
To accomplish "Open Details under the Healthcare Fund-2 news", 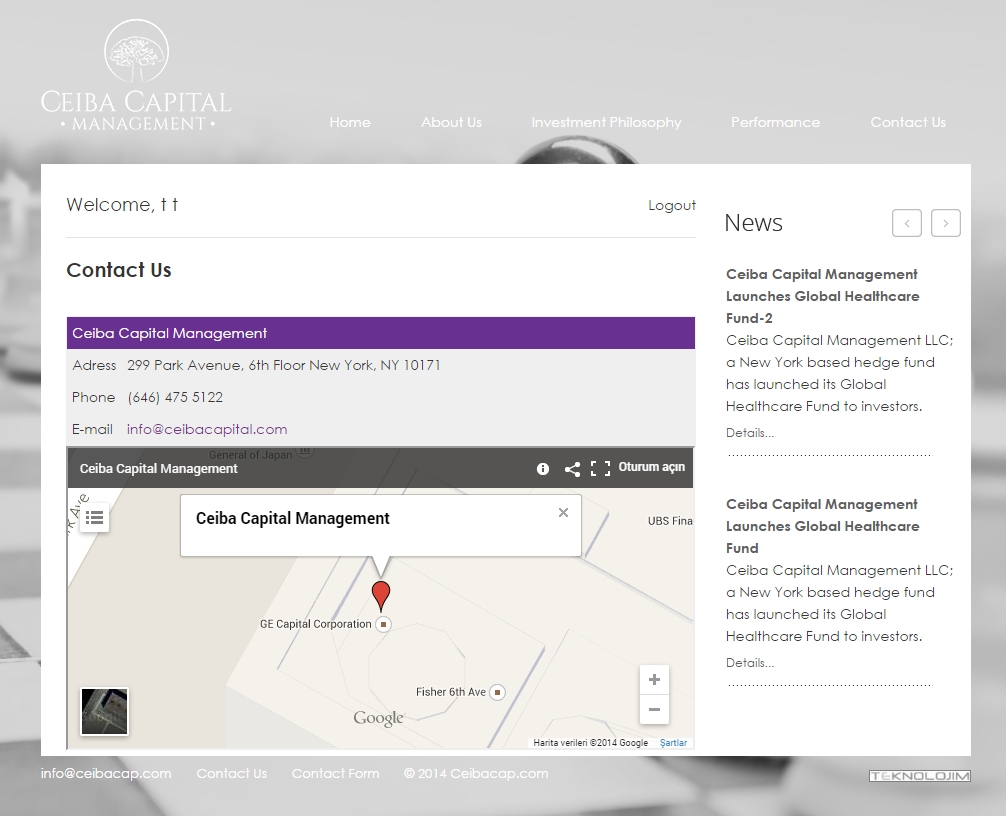I will (x=750, y=433).
